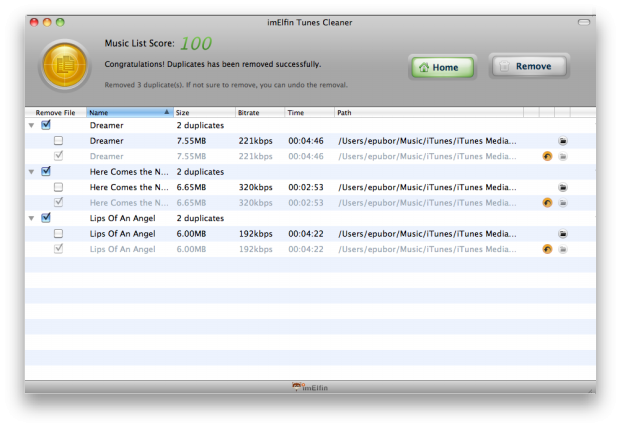Sort by the Size column header
620x428 pixels.
point(204,112)
